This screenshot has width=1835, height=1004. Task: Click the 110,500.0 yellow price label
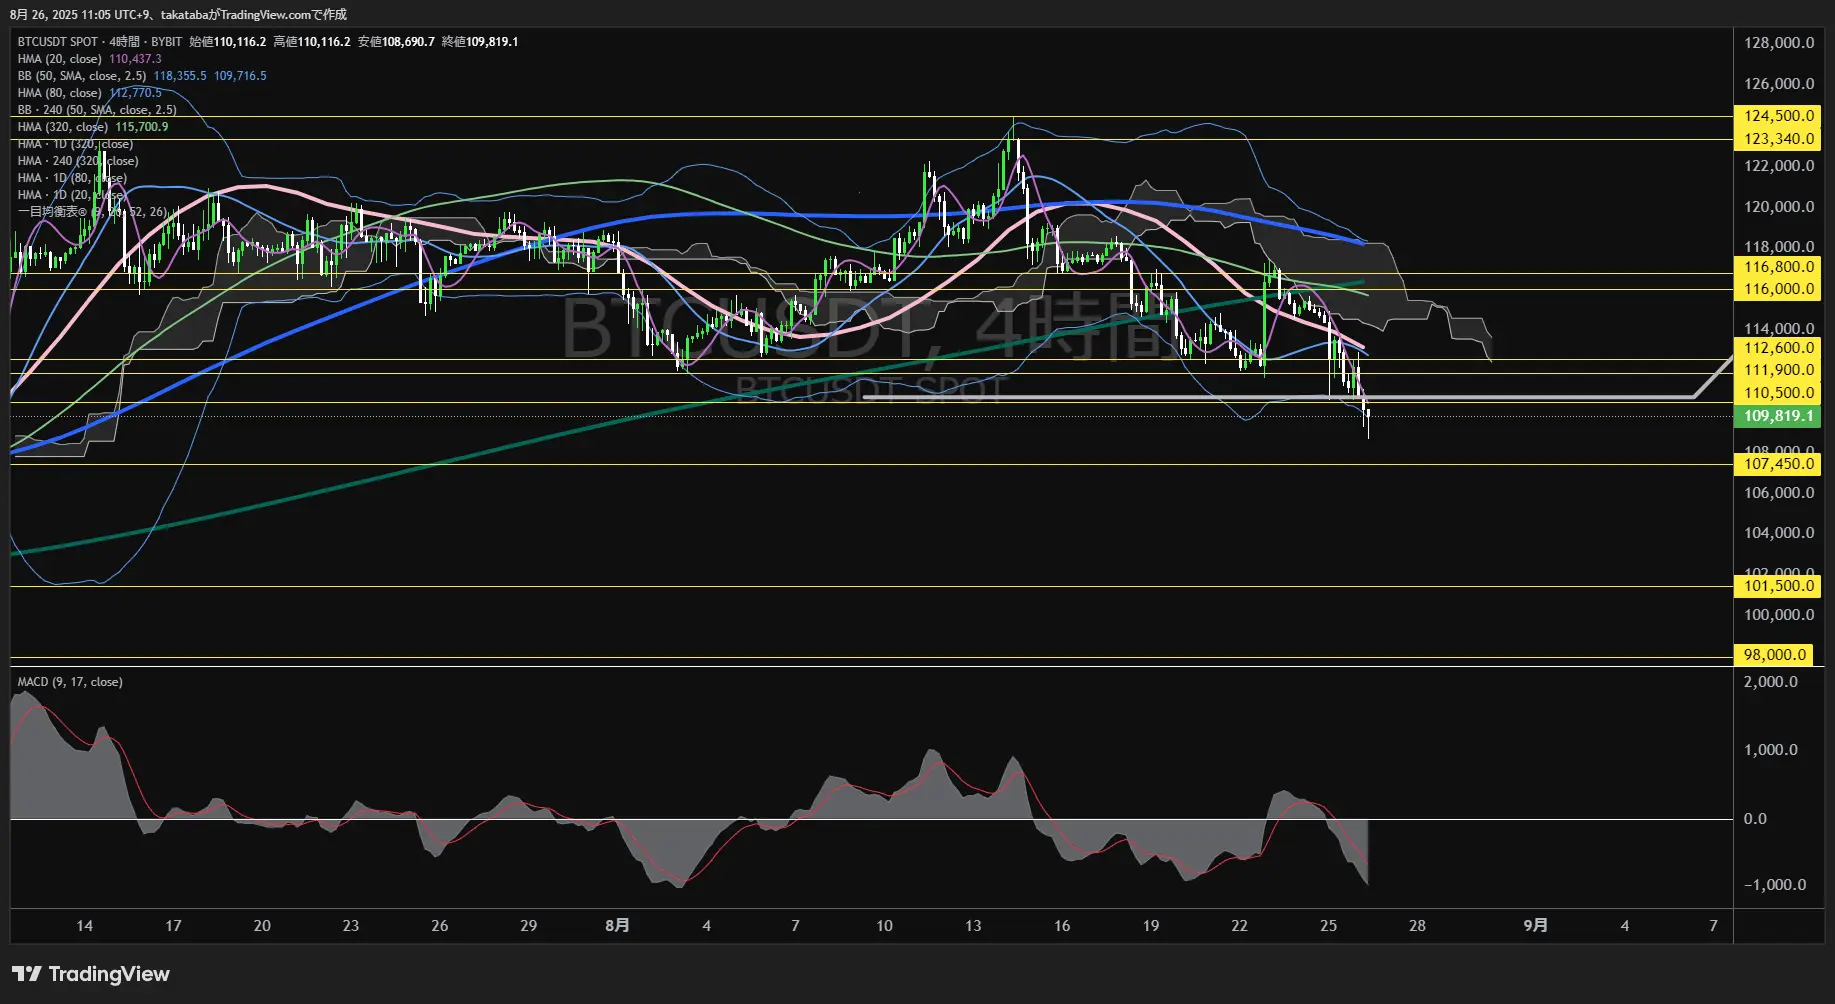1777,393
